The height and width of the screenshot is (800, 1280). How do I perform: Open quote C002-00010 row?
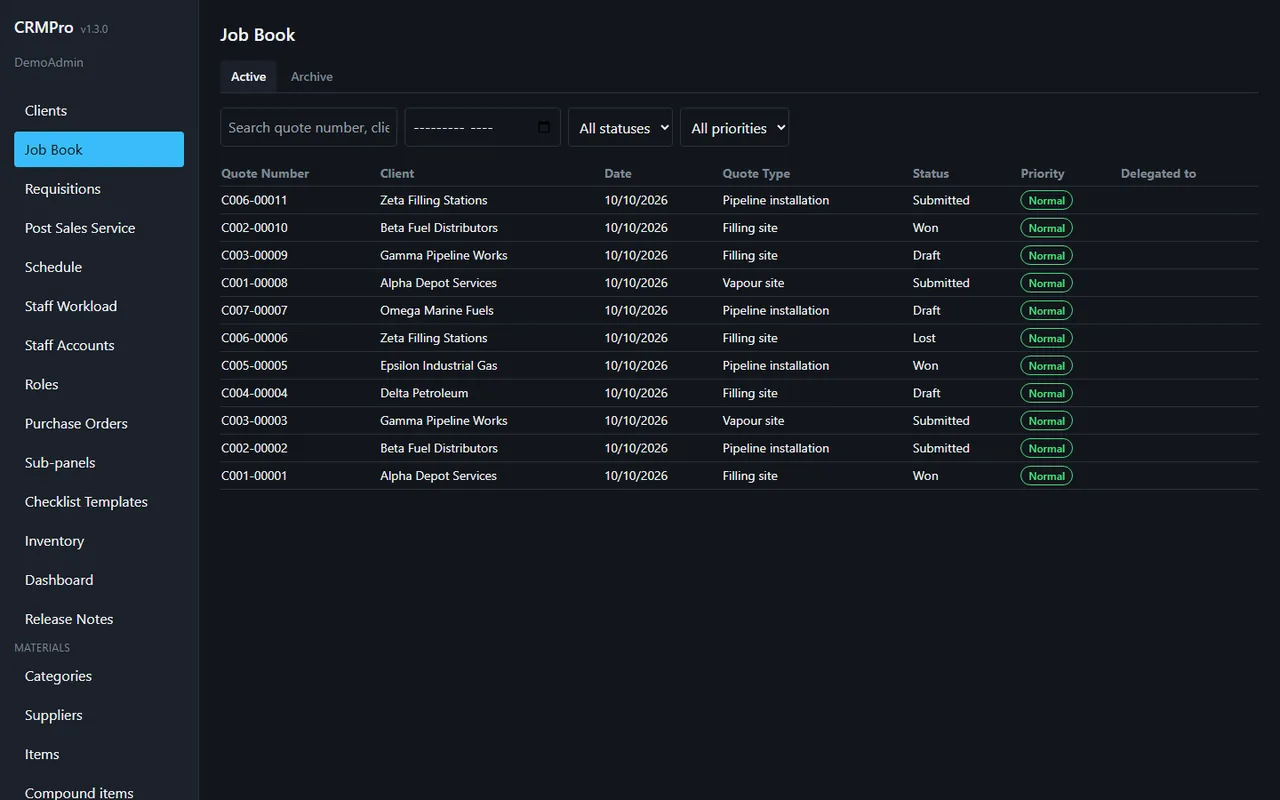(740, 228)
